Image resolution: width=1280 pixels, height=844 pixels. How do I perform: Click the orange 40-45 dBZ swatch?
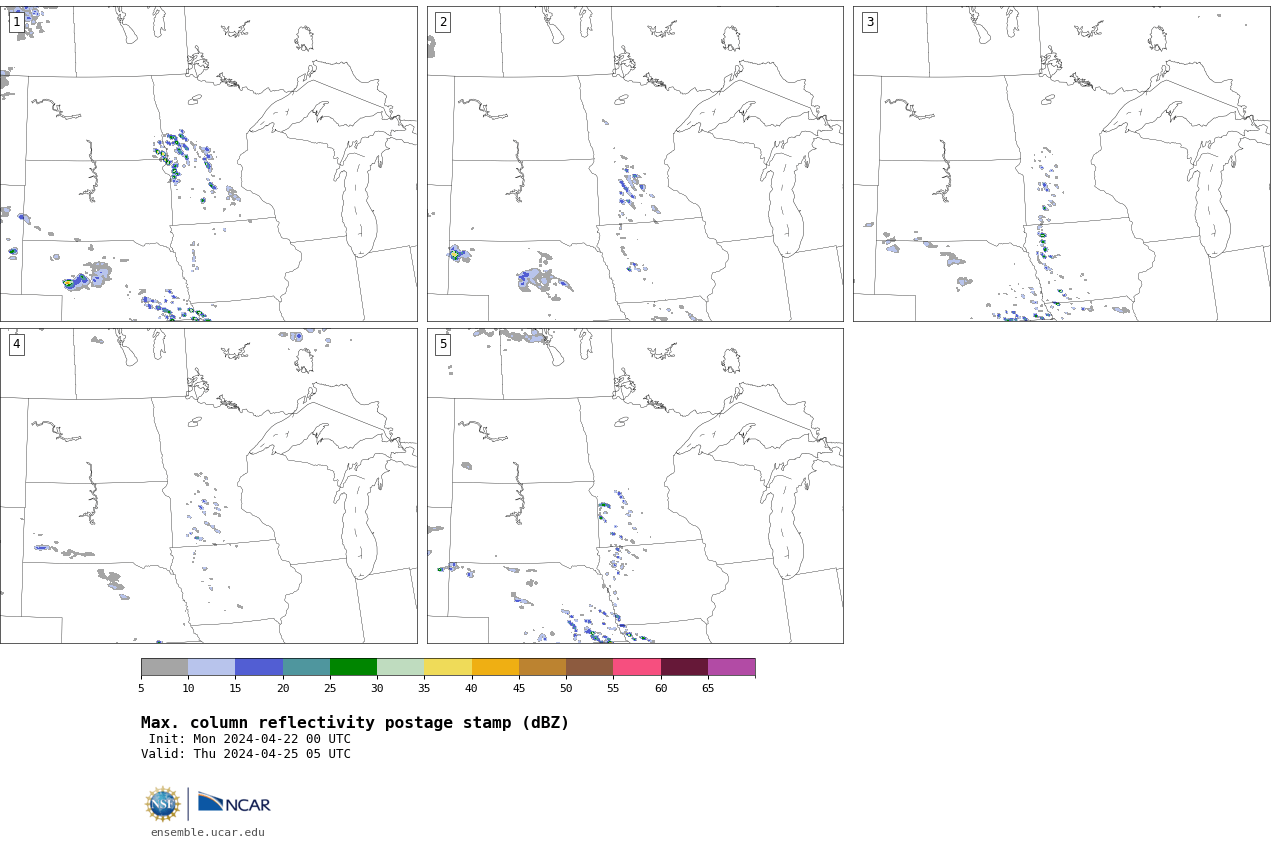(x=495, y=667)
